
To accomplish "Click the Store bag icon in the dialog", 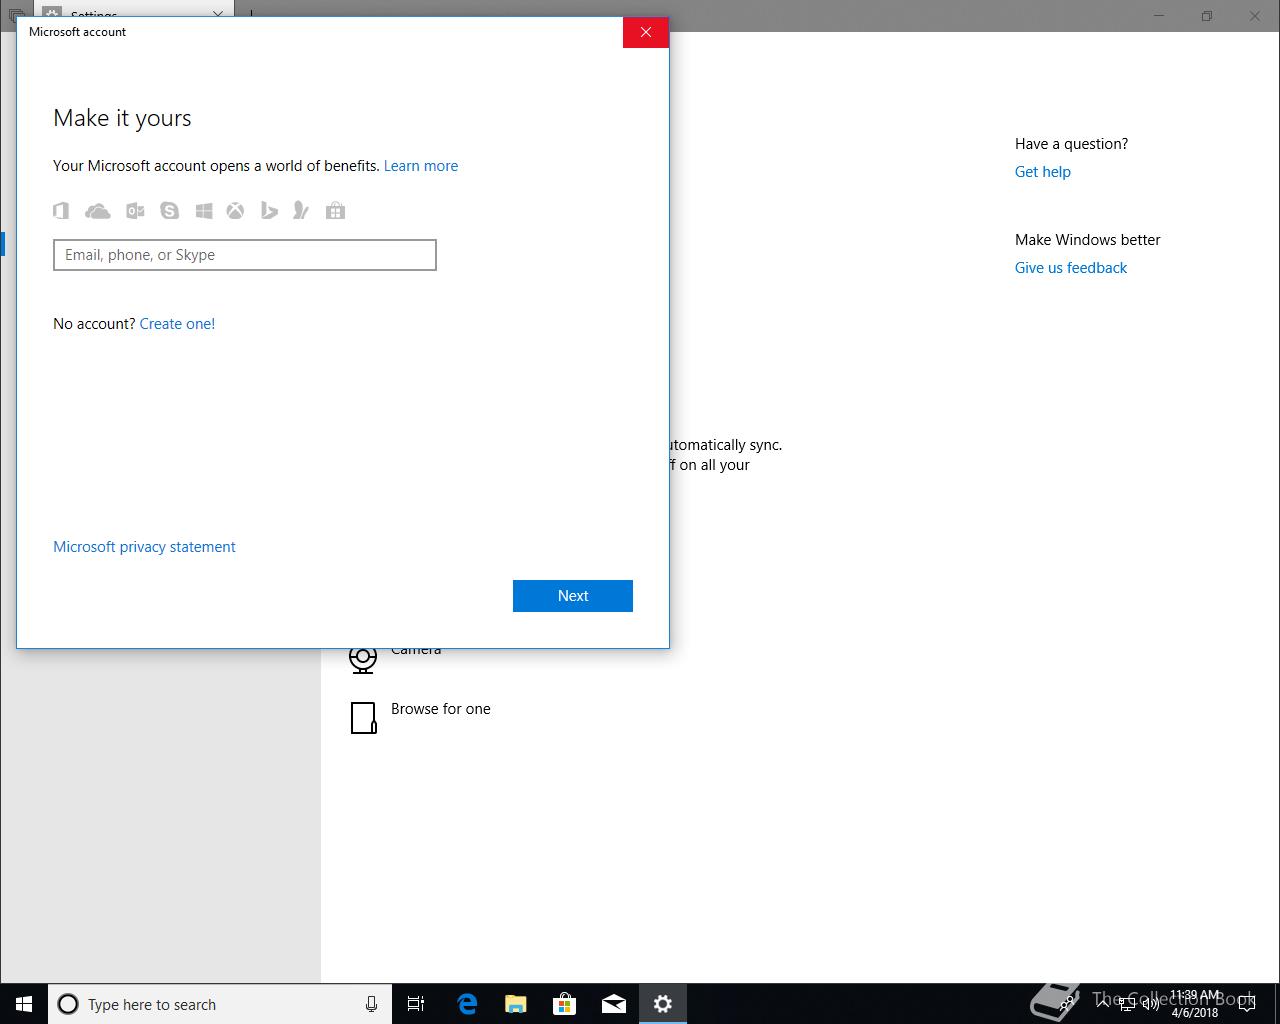I will [x=336, y=210].
